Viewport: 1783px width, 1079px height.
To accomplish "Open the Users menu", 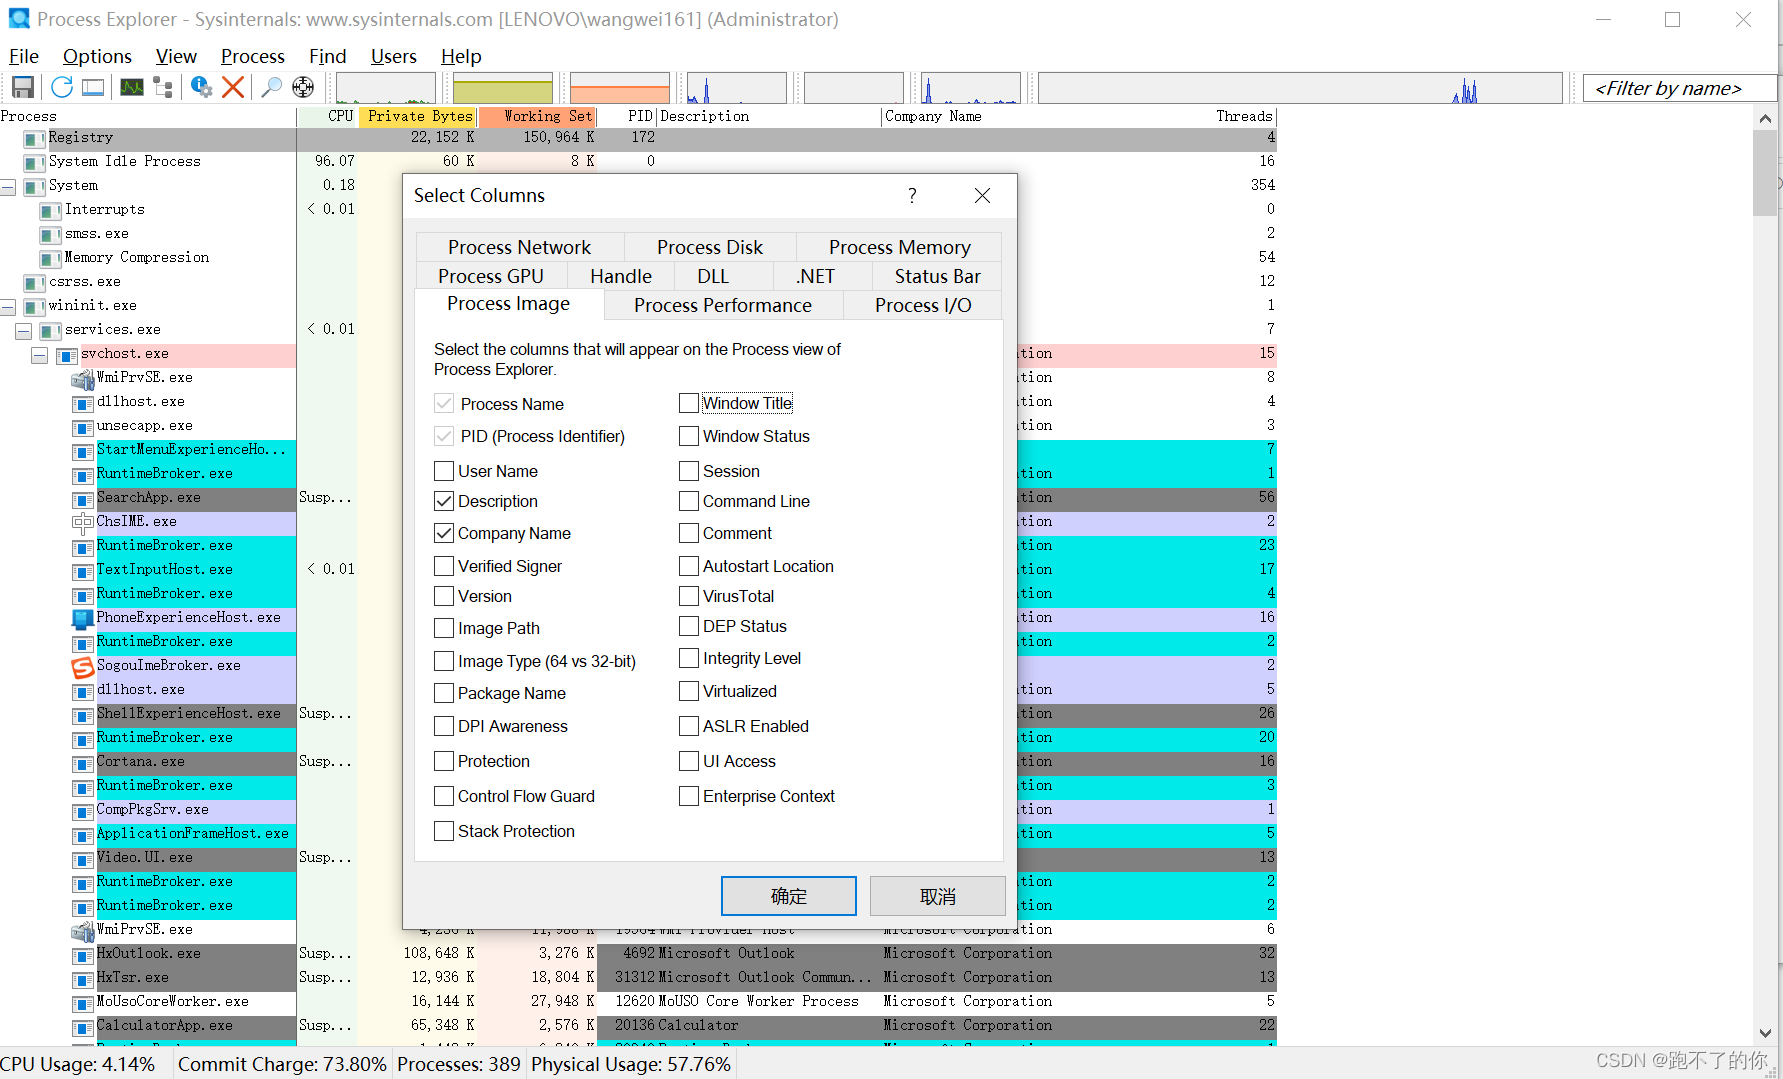I will click(394, 57).
